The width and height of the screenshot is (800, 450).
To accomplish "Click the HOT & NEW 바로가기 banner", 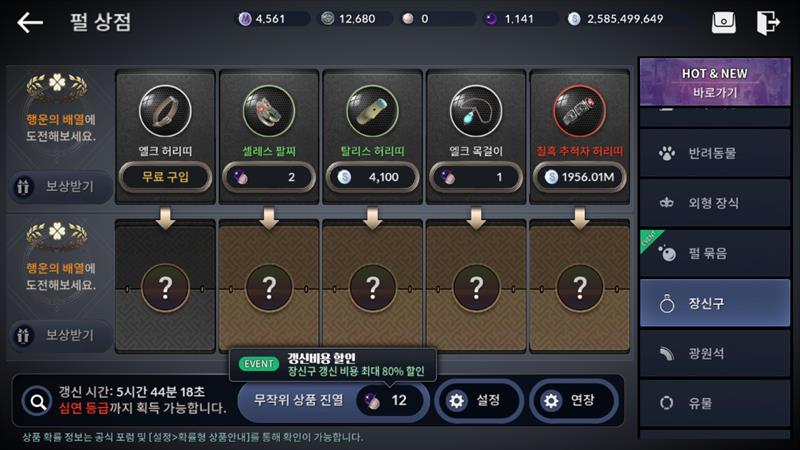I will 715,82.
